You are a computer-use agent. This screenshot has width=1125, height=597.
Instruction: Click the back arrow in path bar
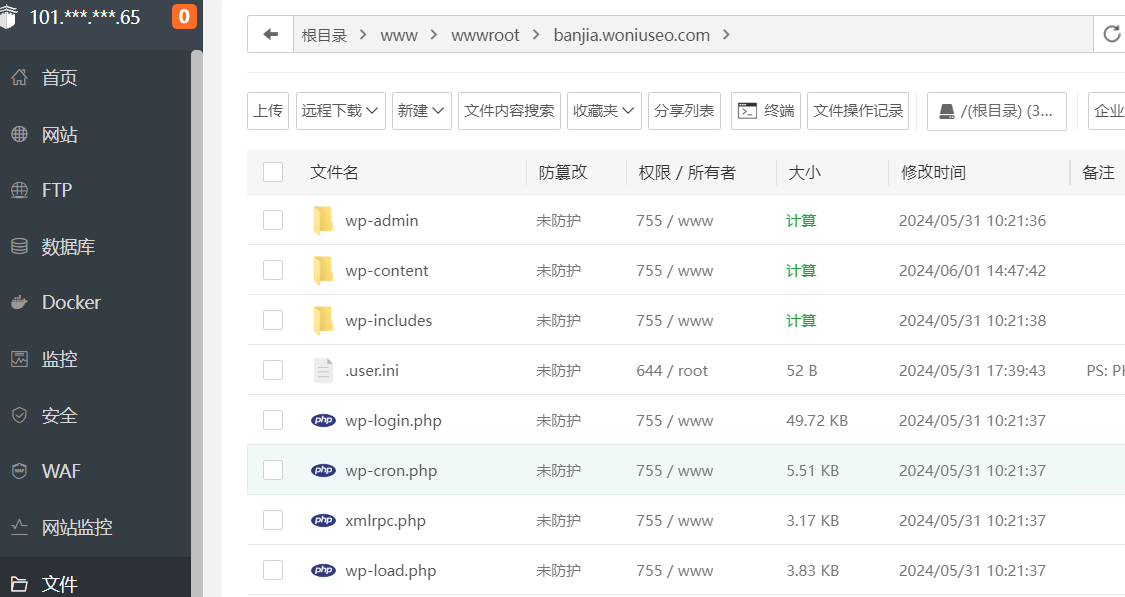point(270,35)
